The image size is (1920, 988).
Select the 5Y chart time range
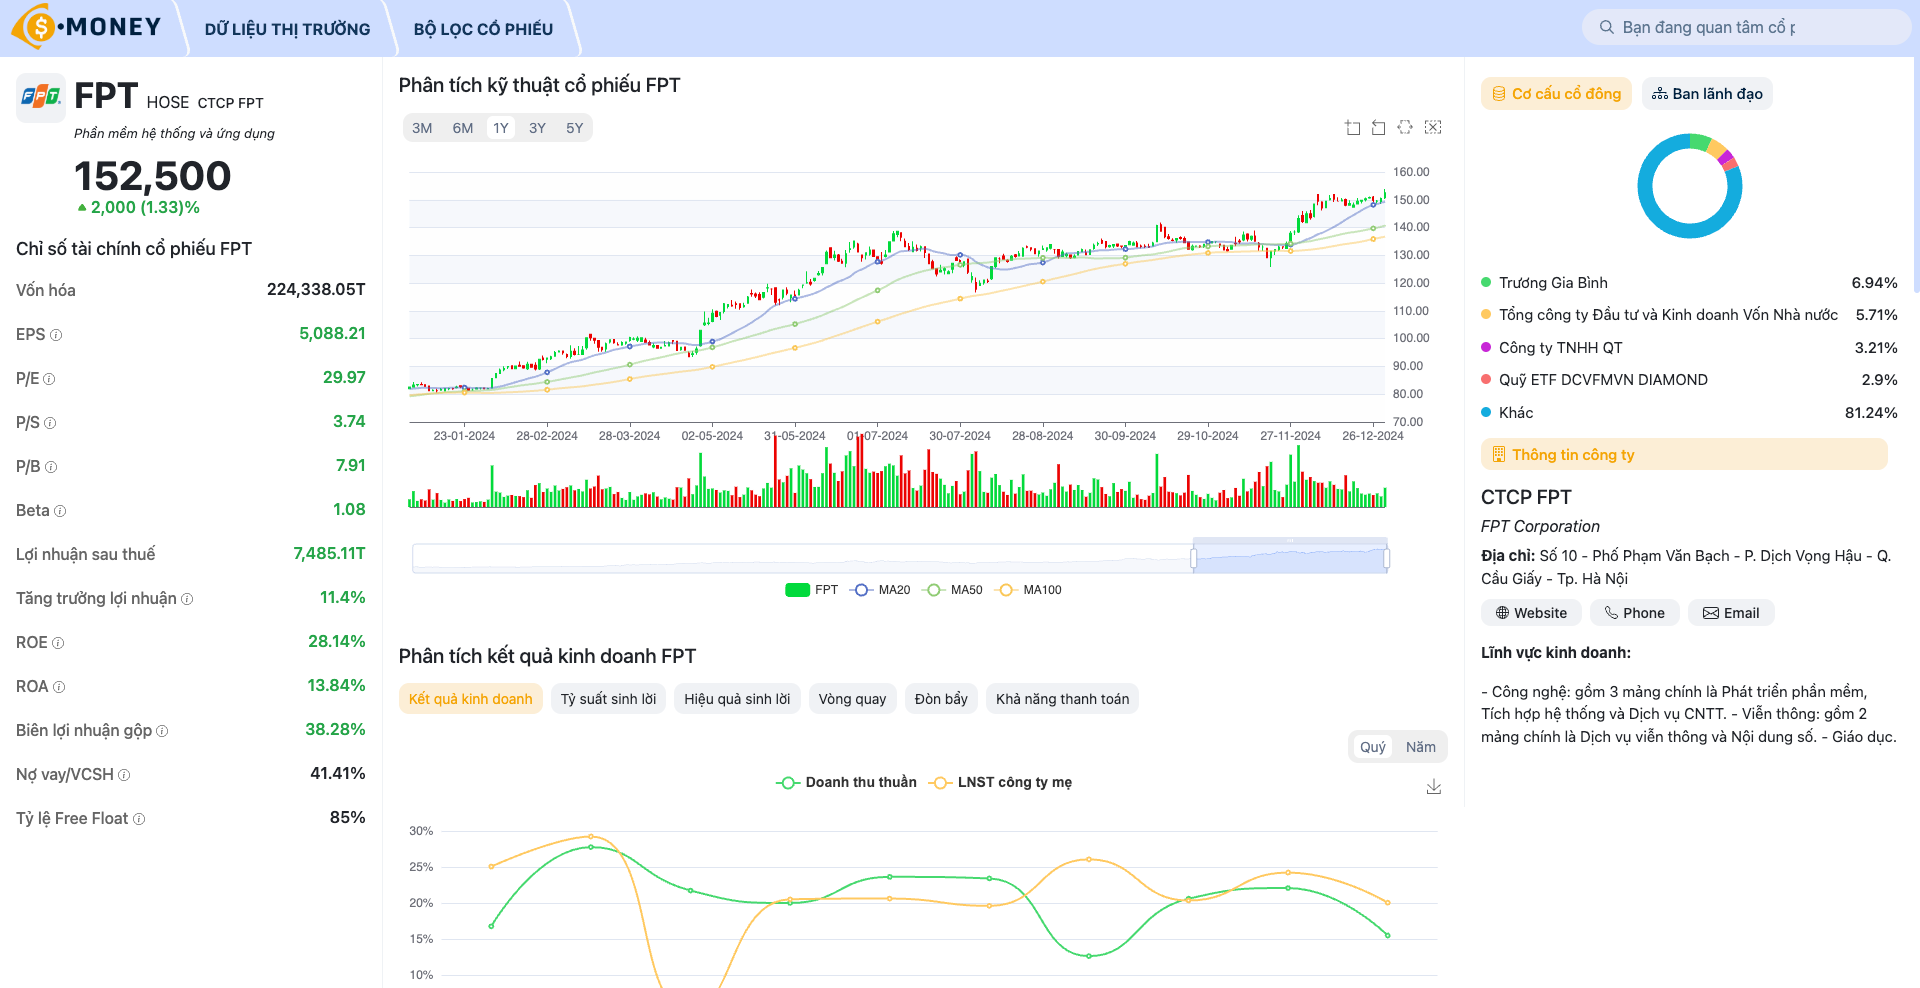point(574,128)
